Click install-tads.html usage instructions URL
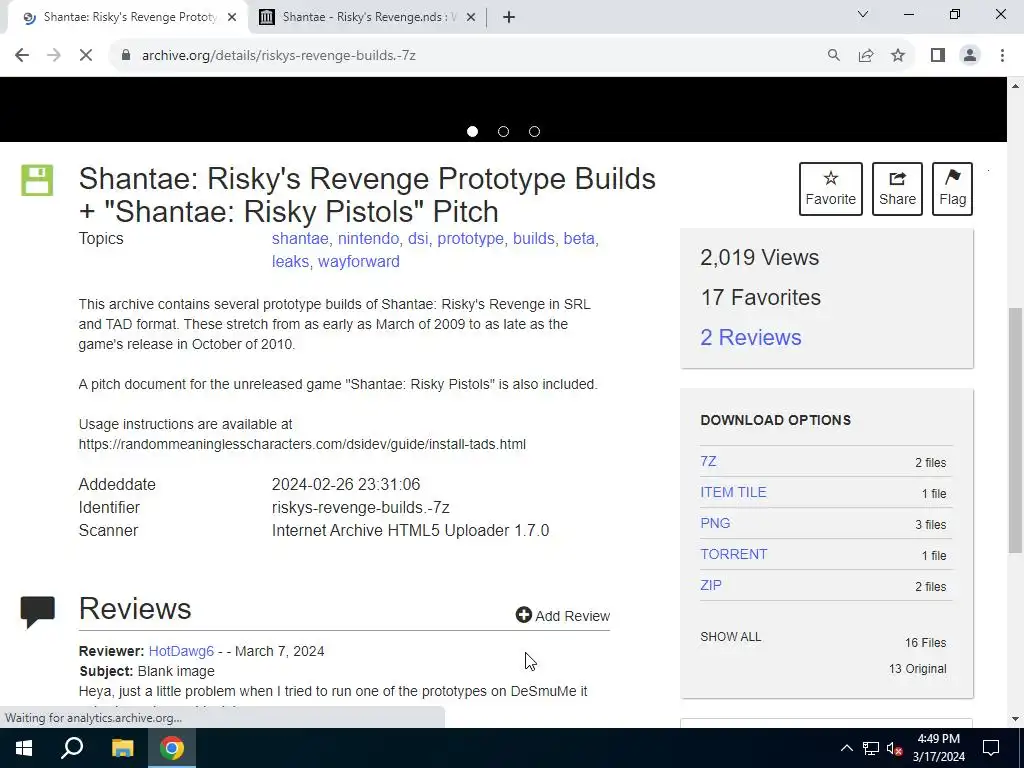The width and height of the screenshot is (1024, 768). (302, 444)
